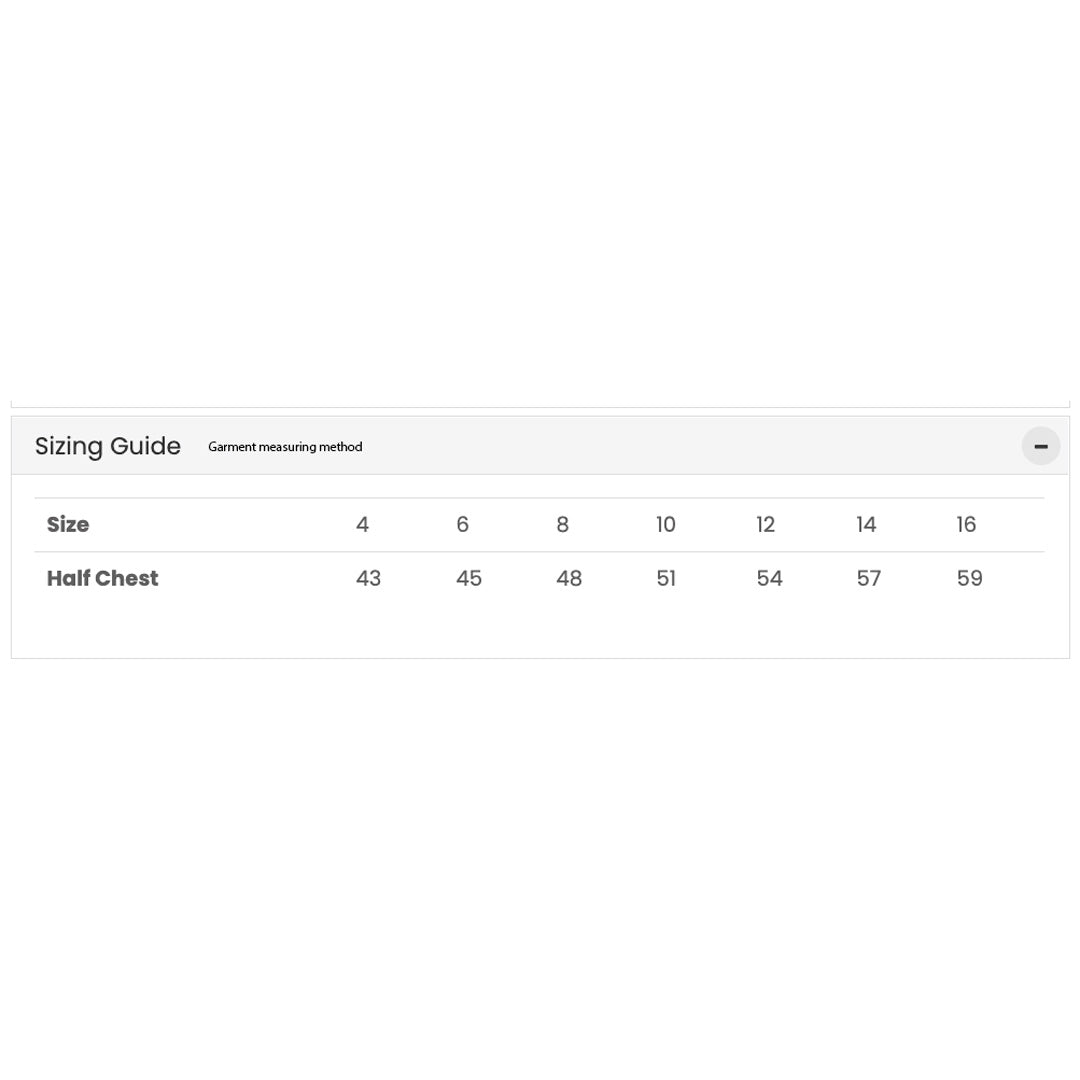The width and height of the screenshot is (1080, 1080).
Task: Select size 12 column header
Action: click(766, 525)
